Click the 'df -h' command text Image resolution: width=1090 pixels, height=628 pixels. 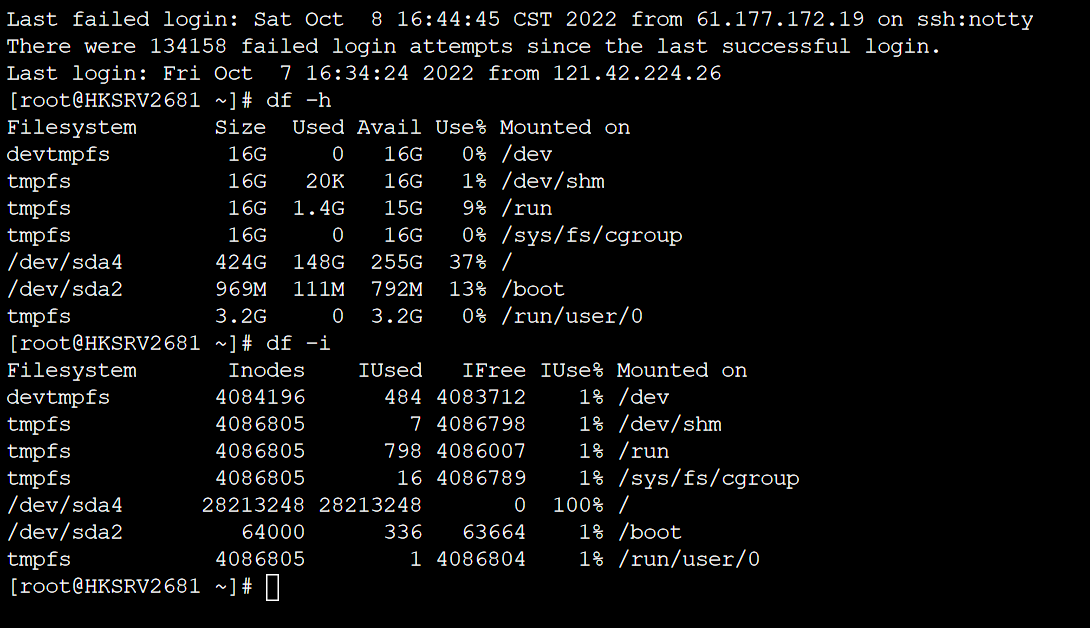[x=299, y=100]
